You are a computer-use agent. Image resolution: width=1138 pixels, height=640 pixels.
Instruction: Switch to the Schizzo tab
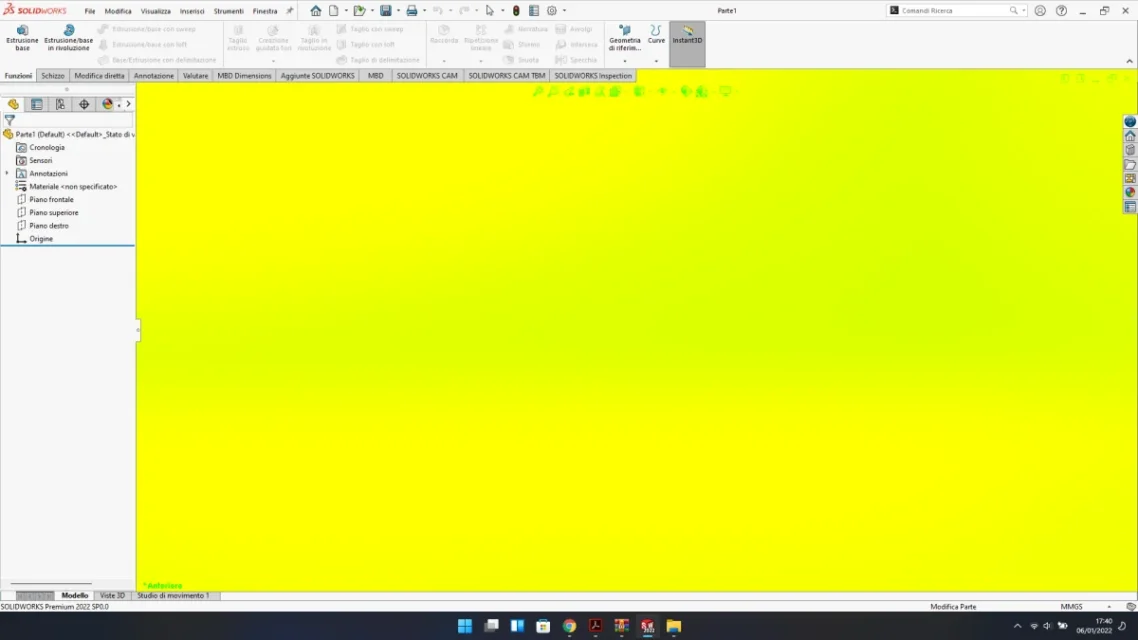coord(53,76)
